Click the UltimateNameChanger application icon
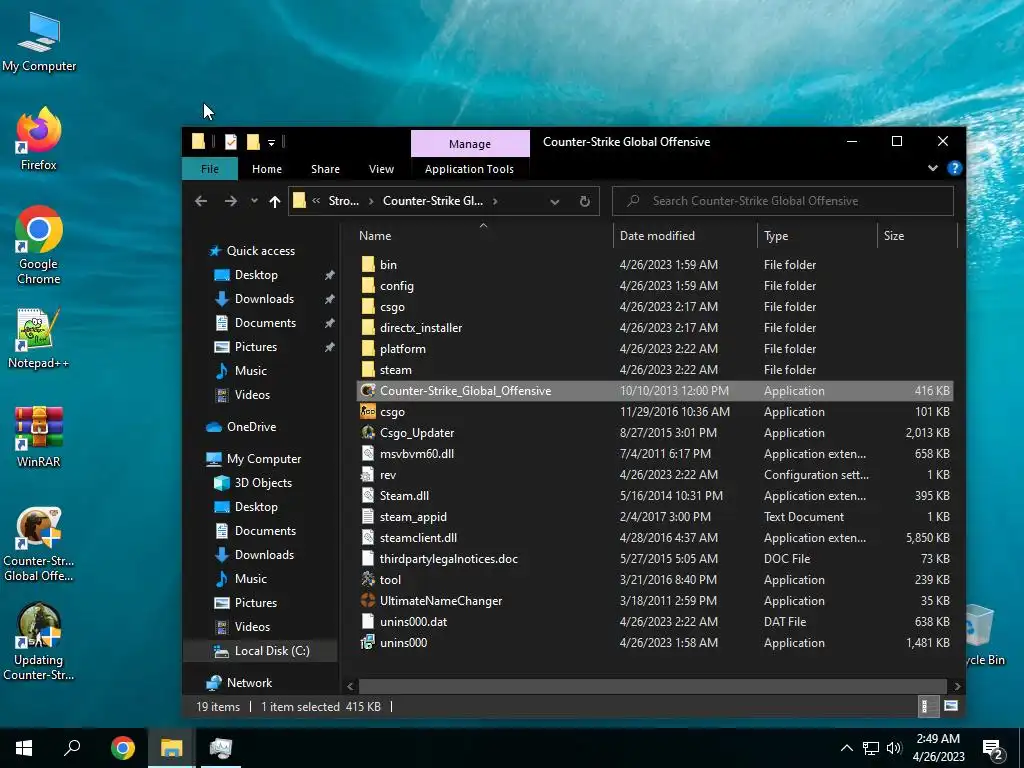 [x=368, y=600]
